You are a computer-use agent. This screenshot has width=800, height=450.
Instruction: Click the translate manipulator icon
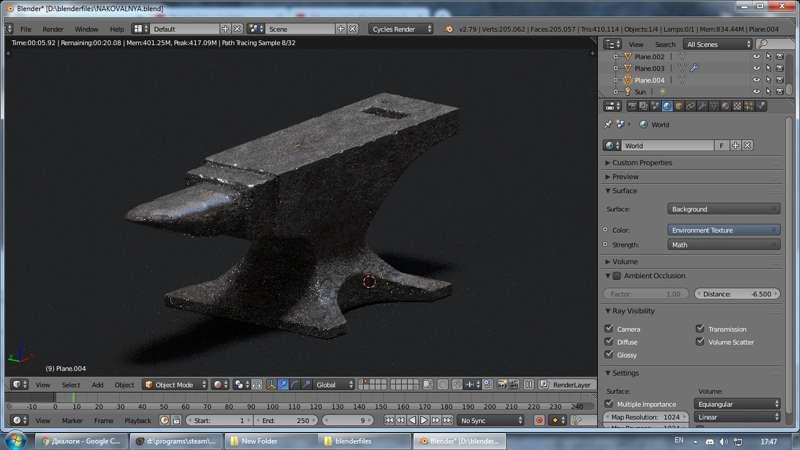[x=283, y=385]
